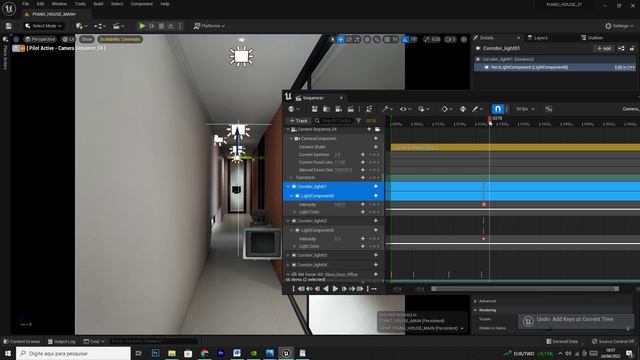Viewport: 640px width, 360px height.
Task: Open the Sequencer curve editor
Action: pos(549,109)
